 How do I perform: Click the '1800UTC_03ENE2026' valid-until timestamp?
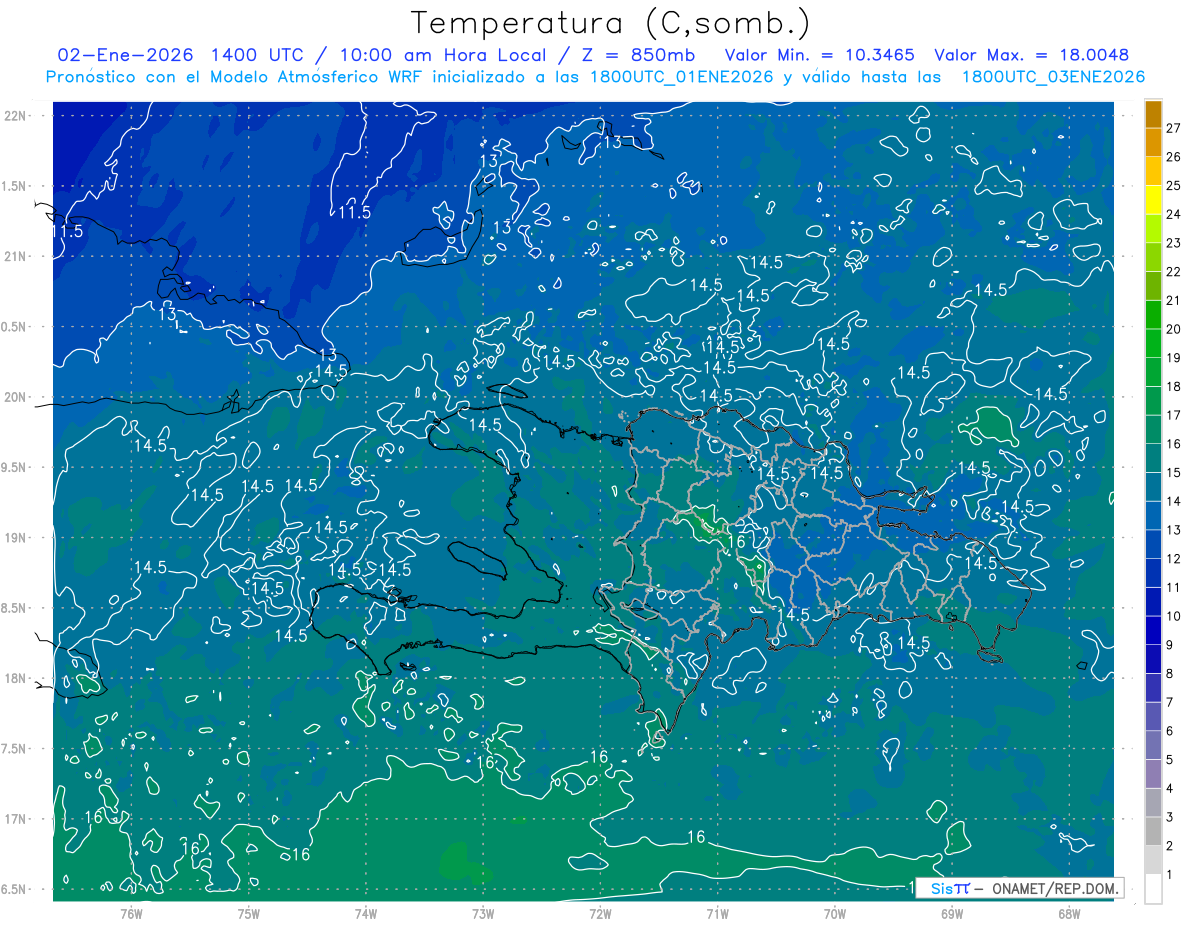click(1053, 77)
